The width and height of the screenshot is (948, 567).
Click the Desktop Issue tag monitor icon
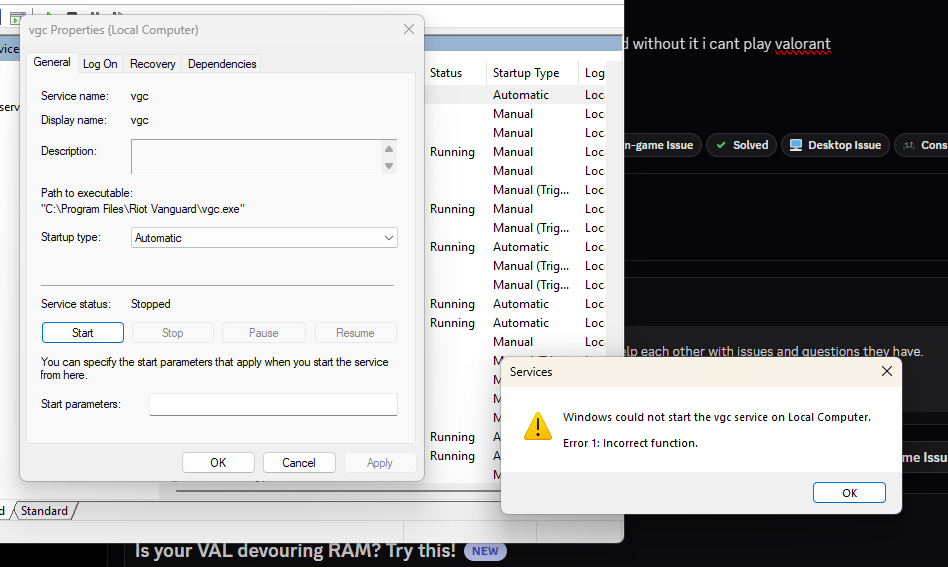[x=796, y=145]
